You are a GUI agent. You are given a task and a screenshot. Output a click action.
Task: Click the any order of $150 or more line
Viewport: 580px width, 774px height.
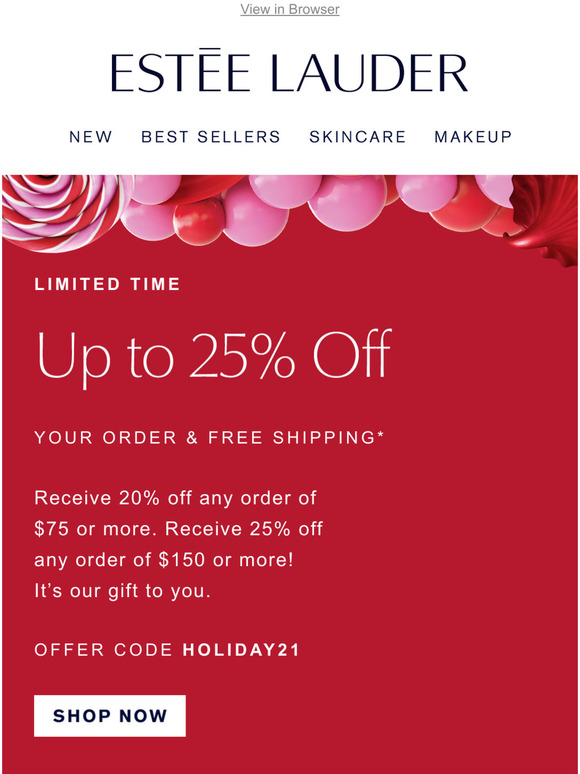coord(164,560)
